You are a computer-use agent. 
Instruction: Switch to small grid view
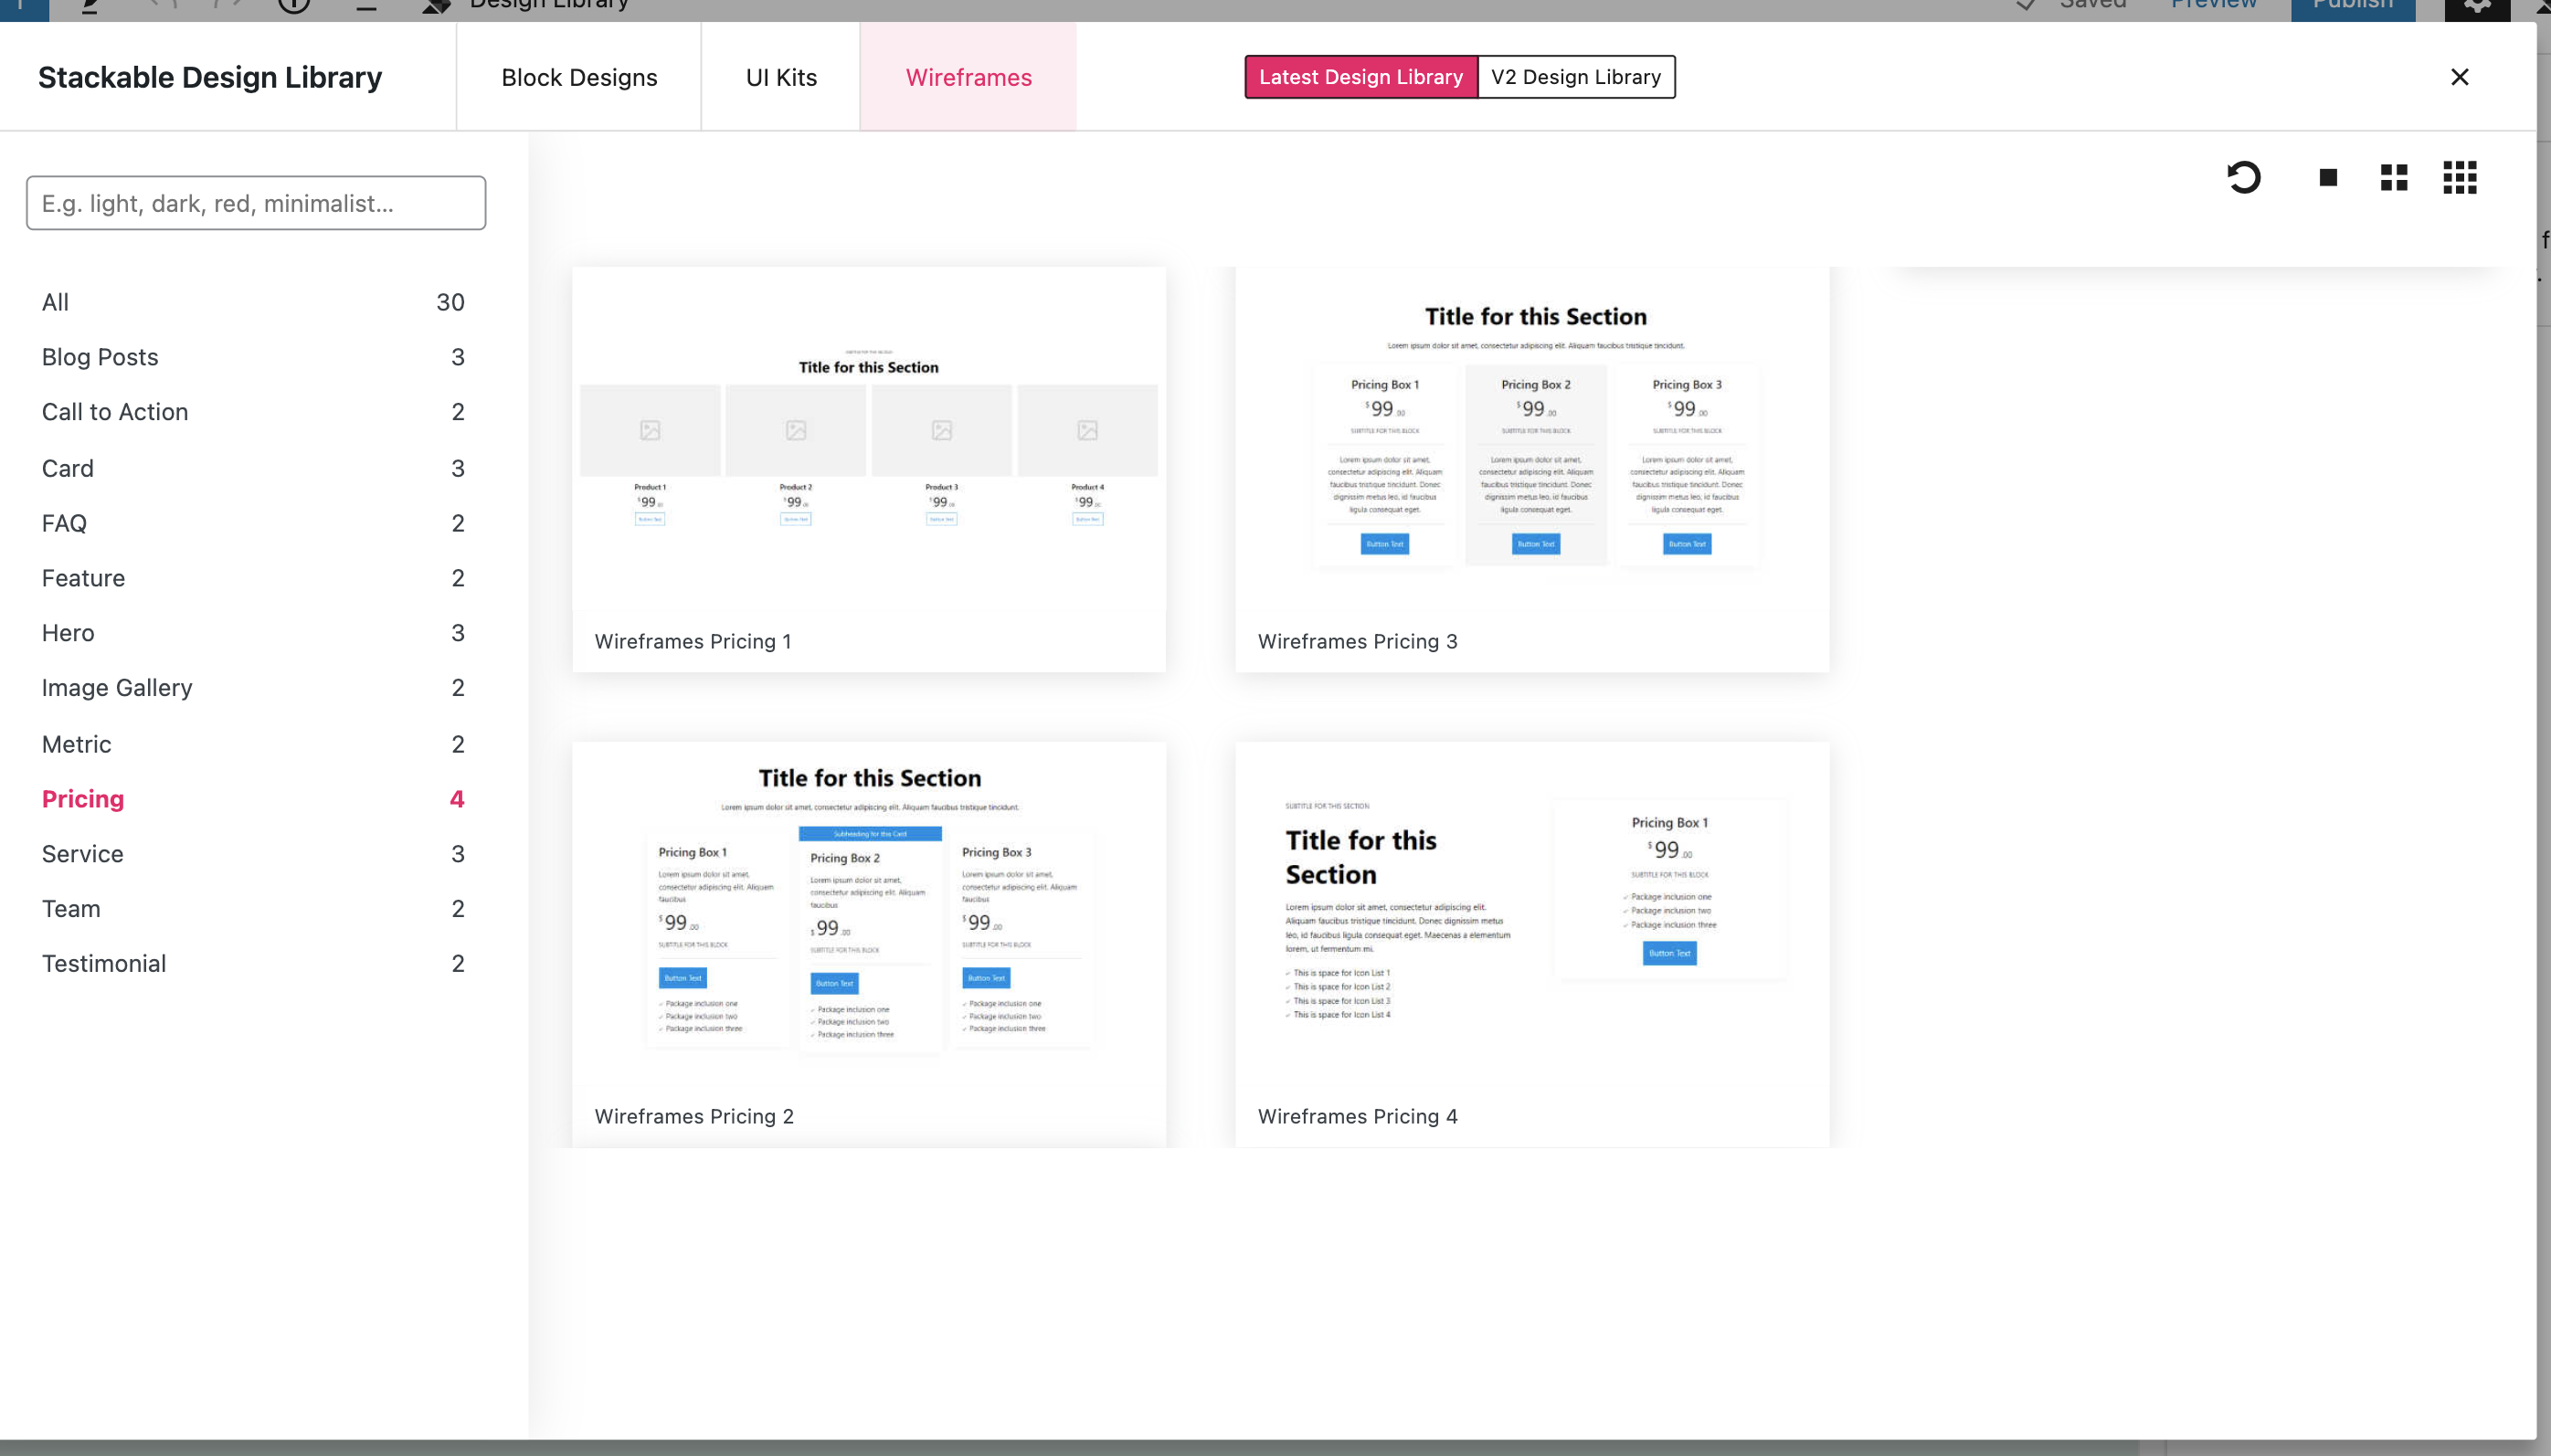click(2459, 178)
